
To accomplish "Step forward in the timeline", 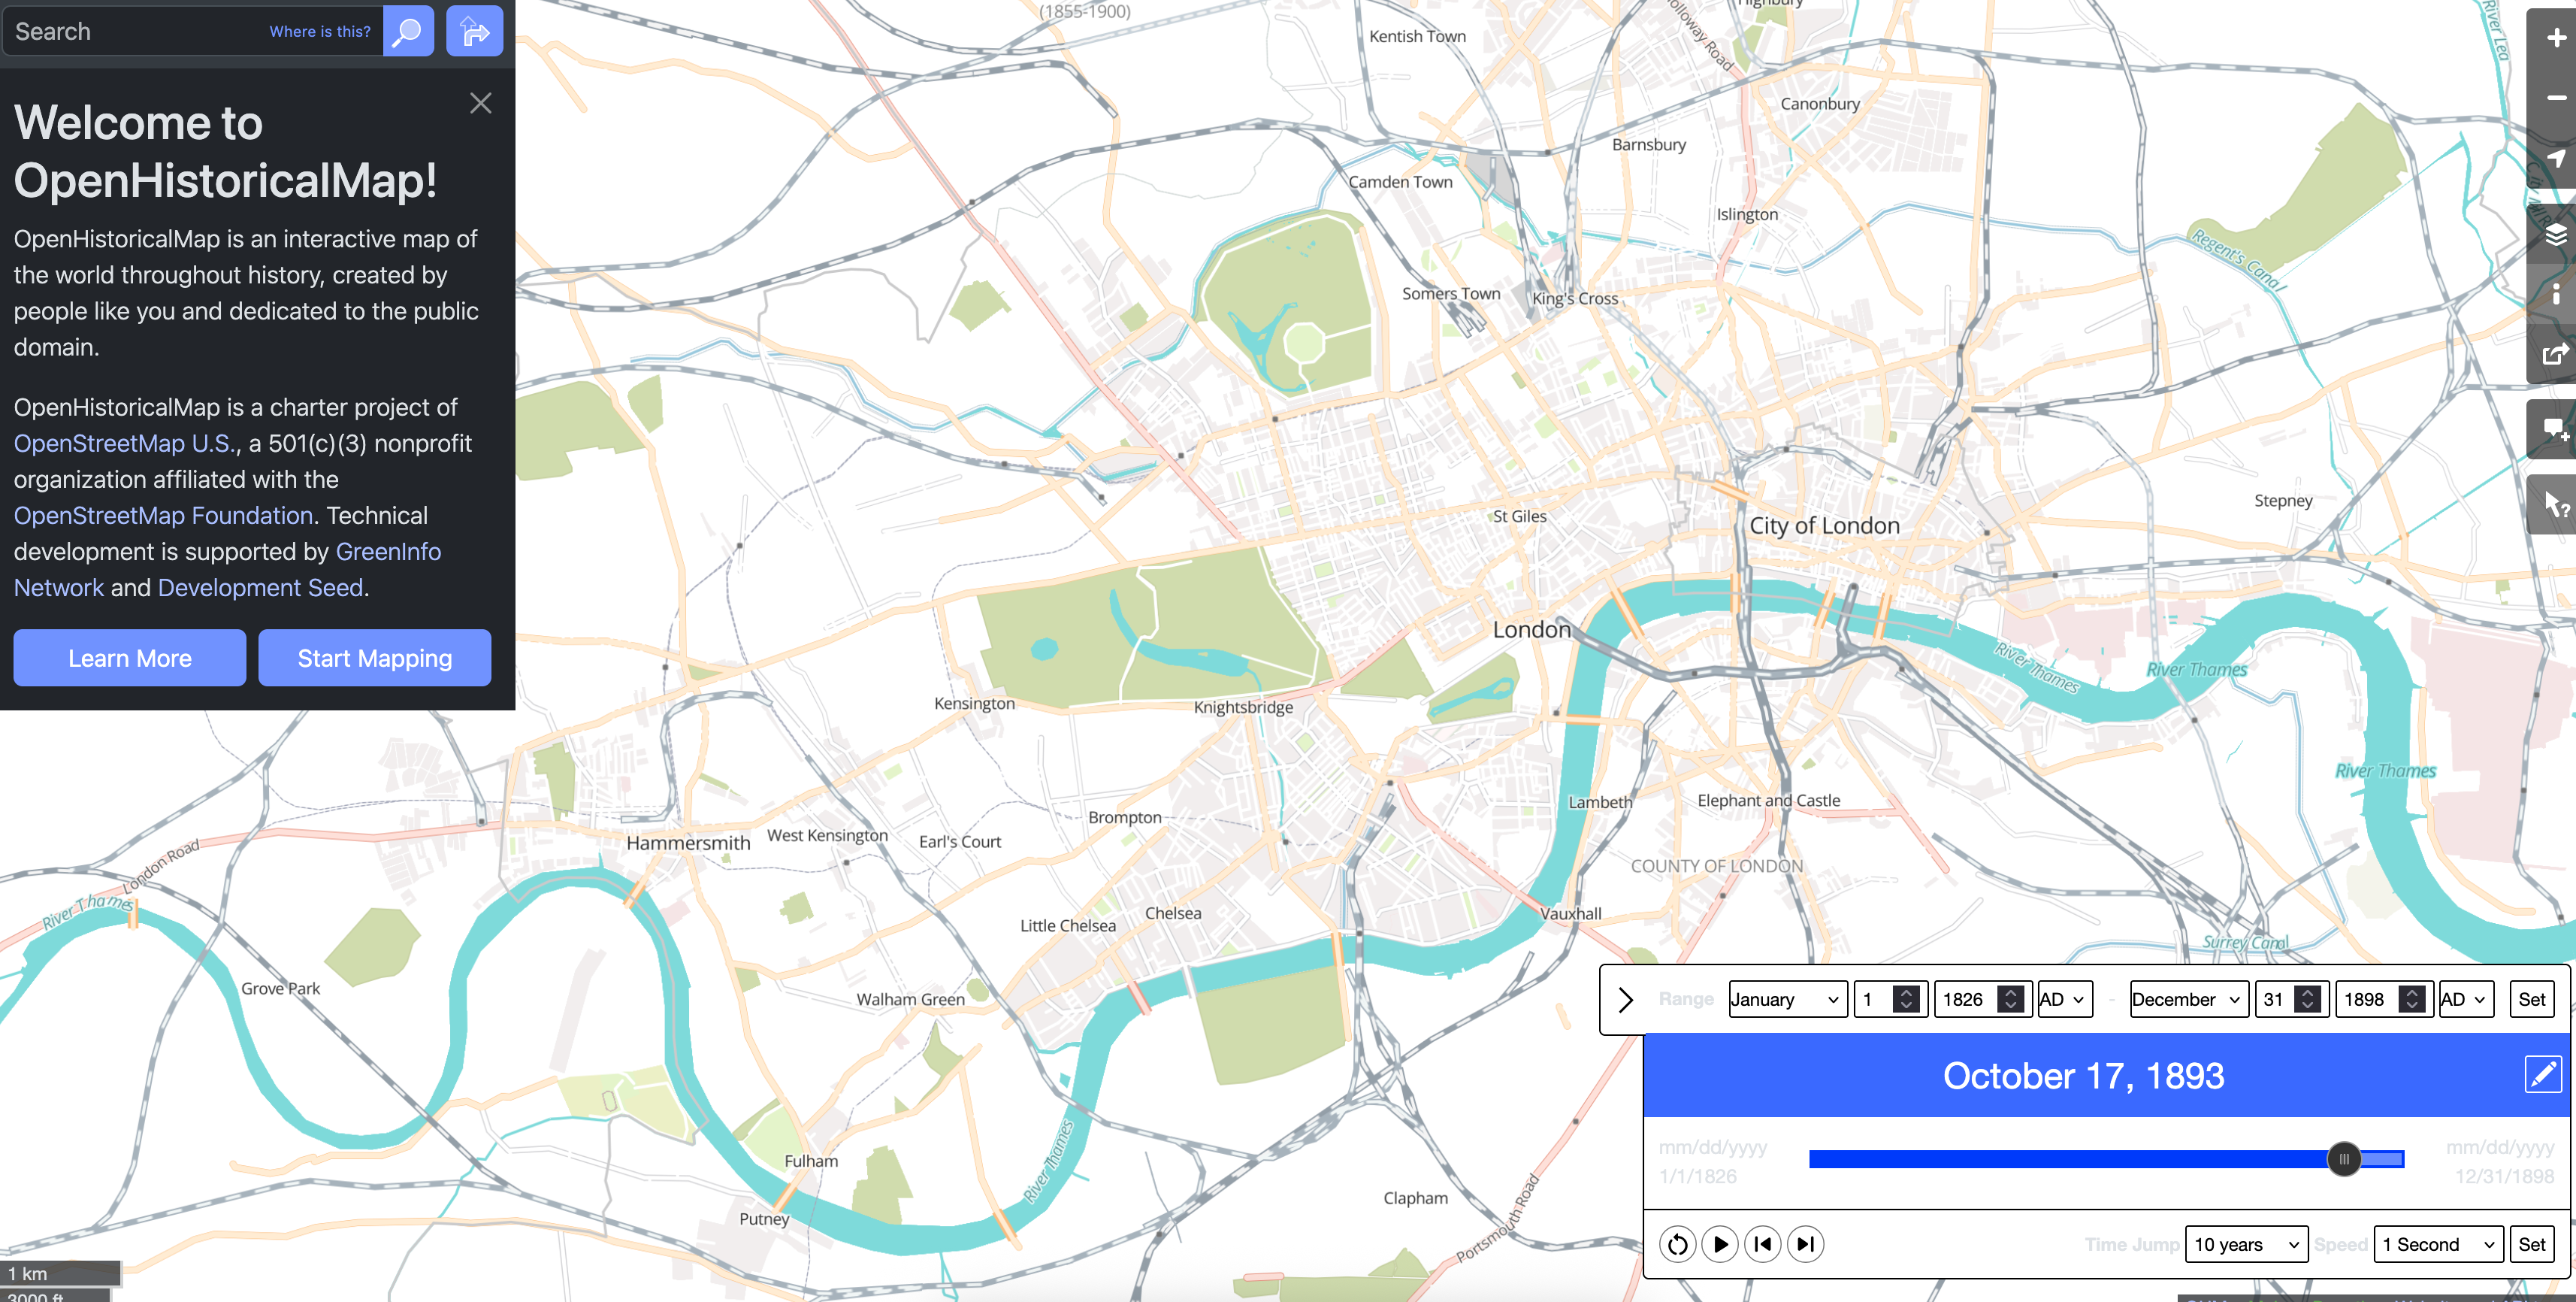I will click(x=1805, y=1244).
